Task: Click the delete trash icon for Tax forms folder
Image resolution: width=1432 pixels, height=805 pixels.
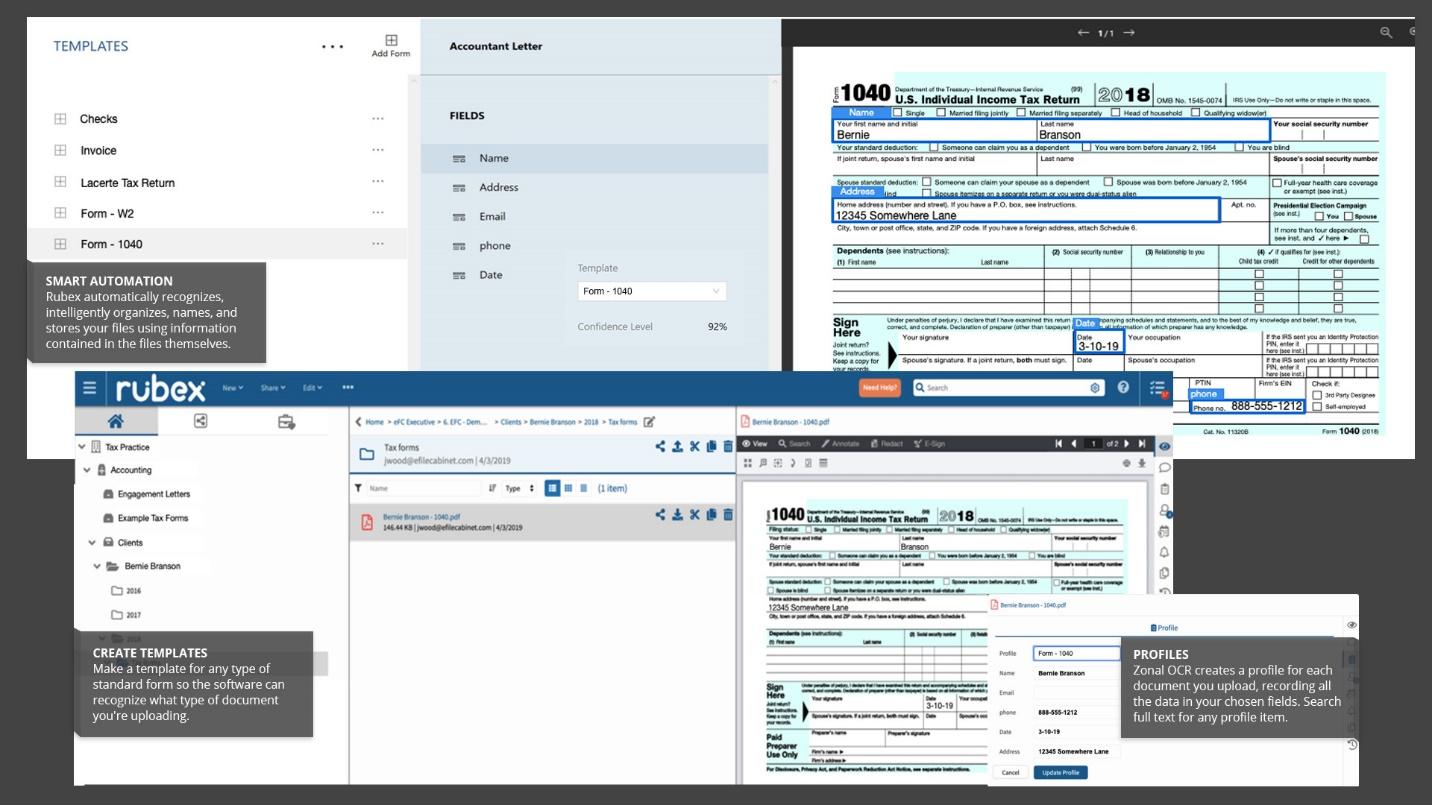Action: point(727,446)
